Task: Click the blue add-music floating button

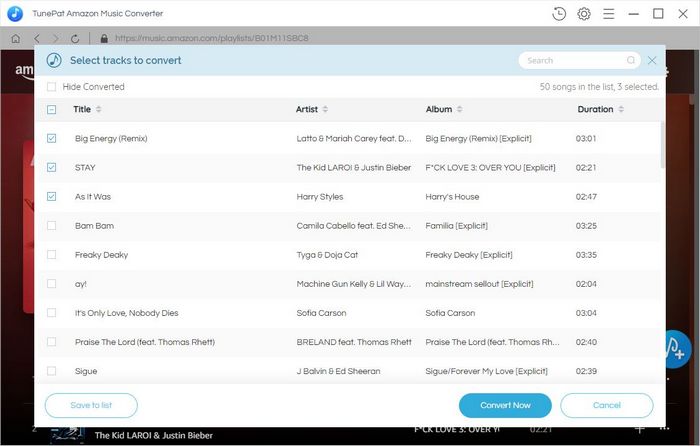Action: (x=676, y=349)
